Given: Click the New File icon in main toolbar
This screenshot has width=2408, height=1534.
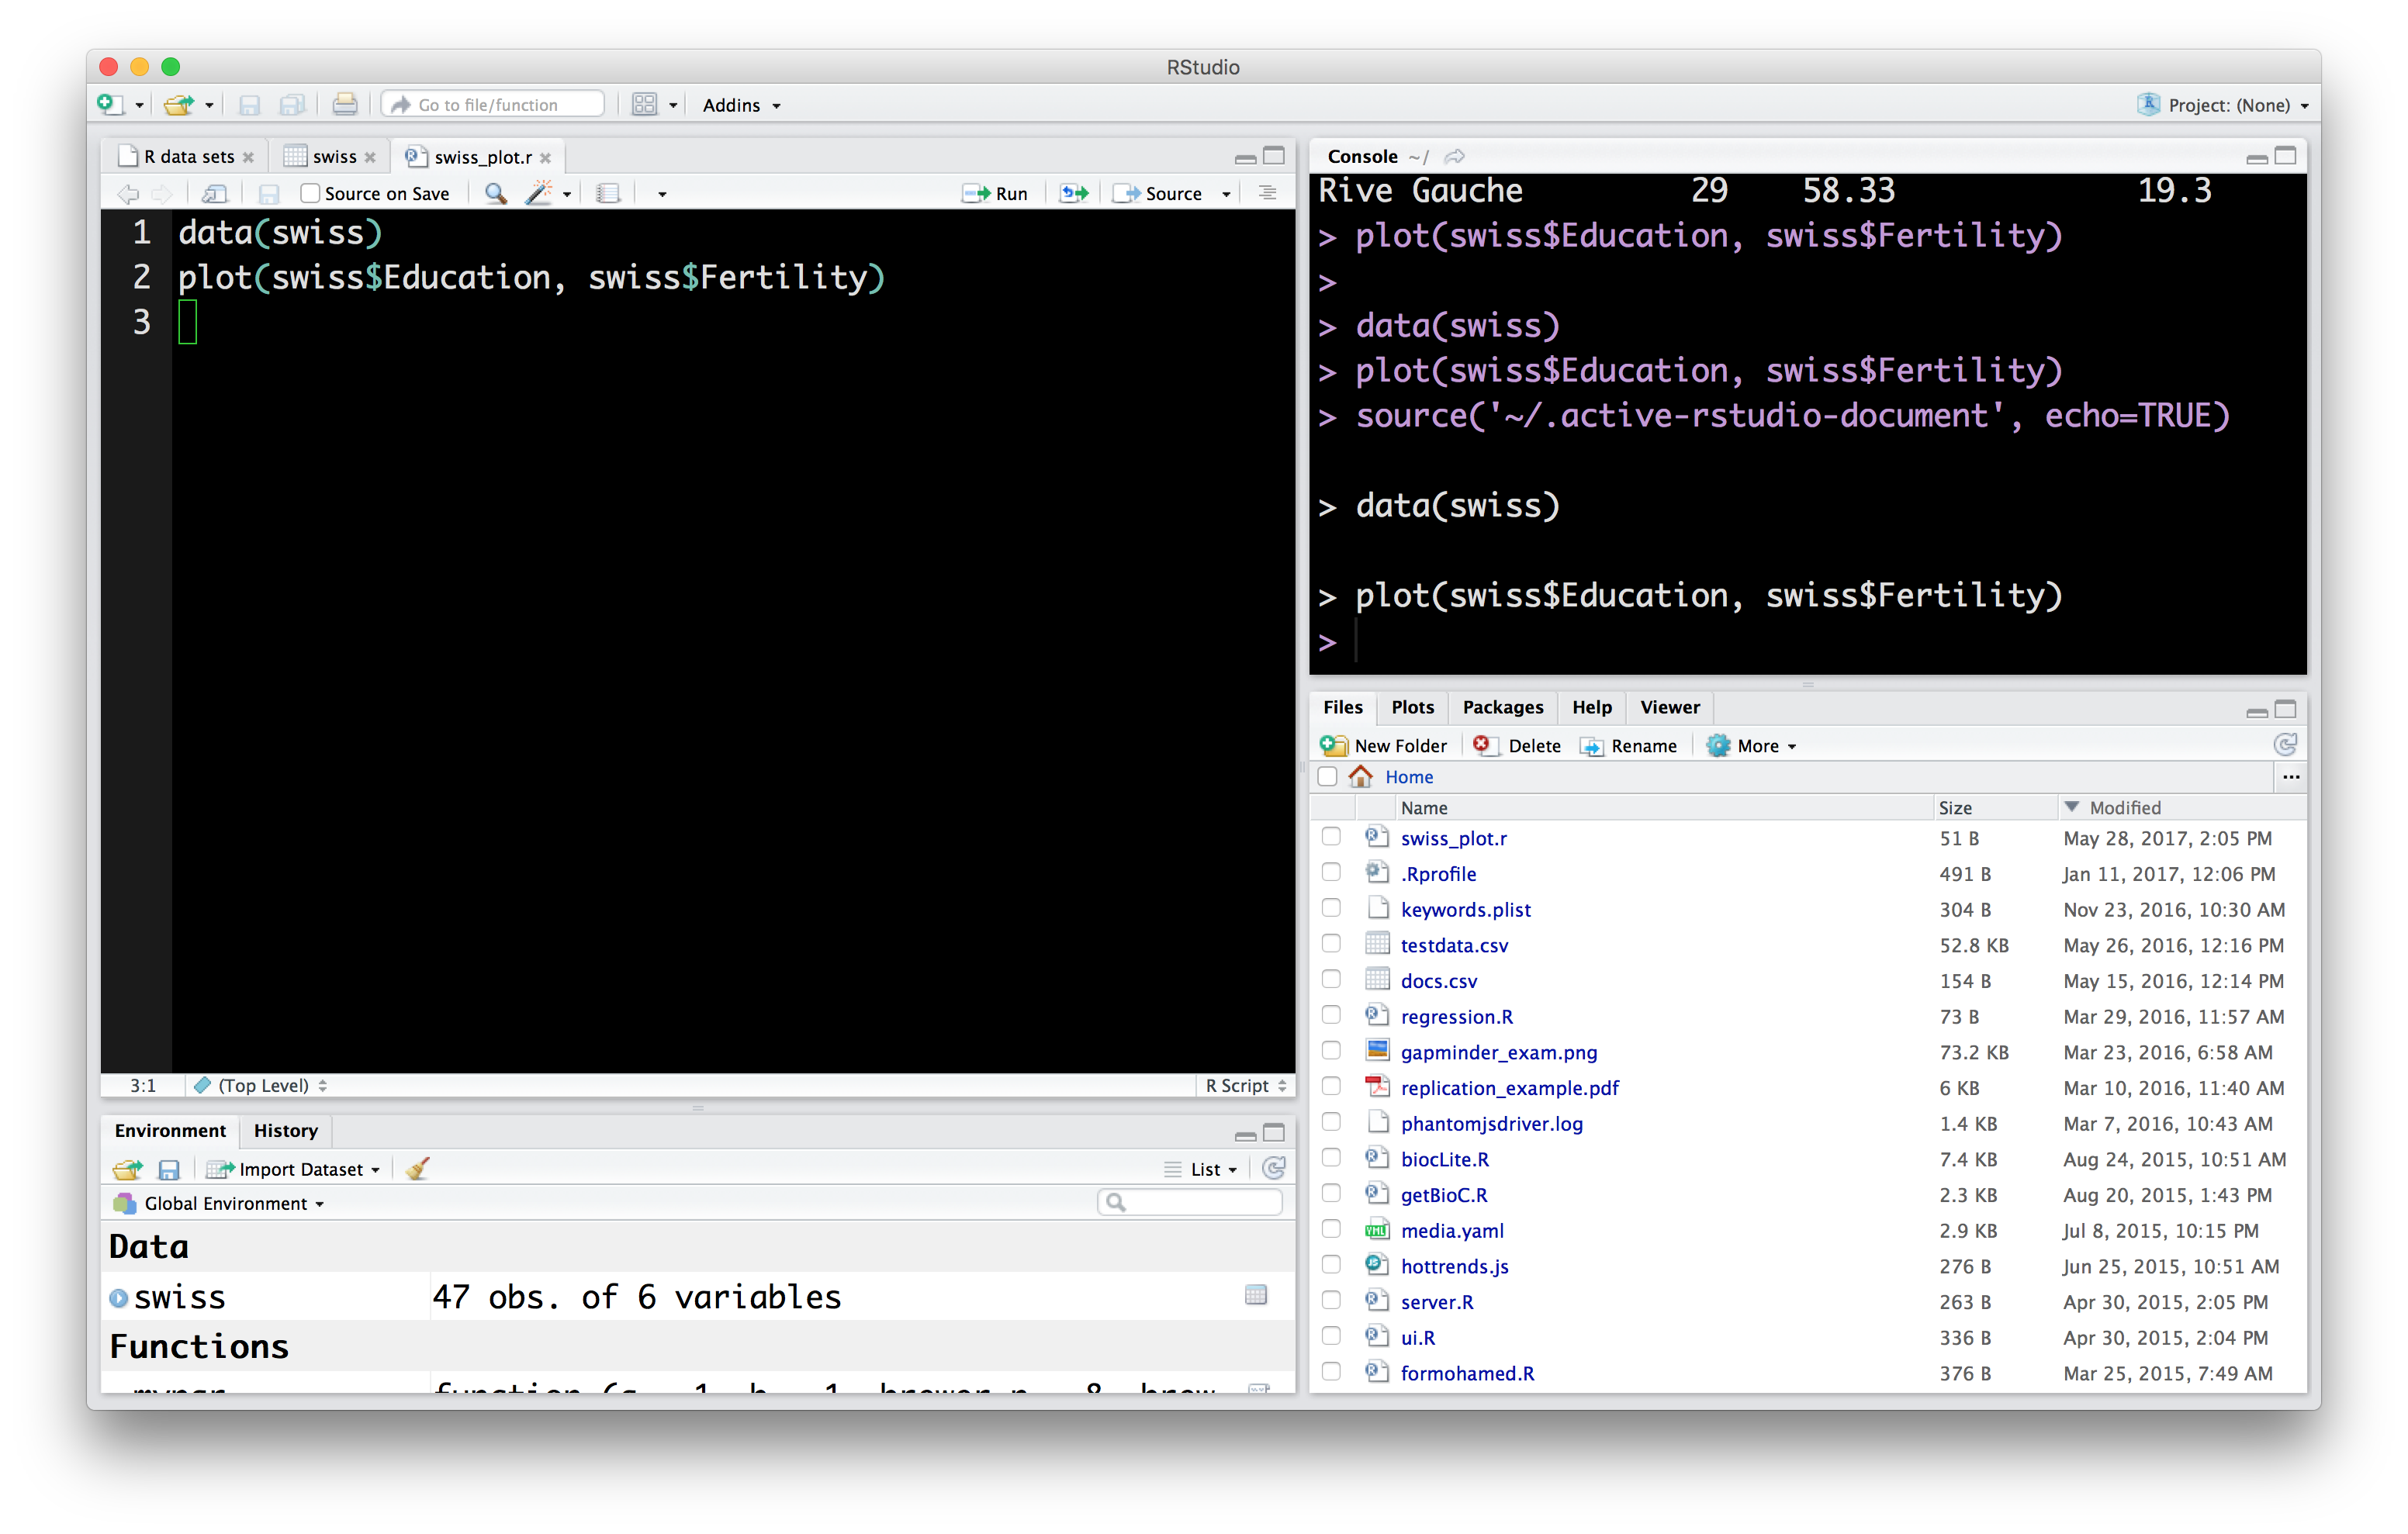Looking at the screenshot, I should pyautogui.click(x=110, y=104).
